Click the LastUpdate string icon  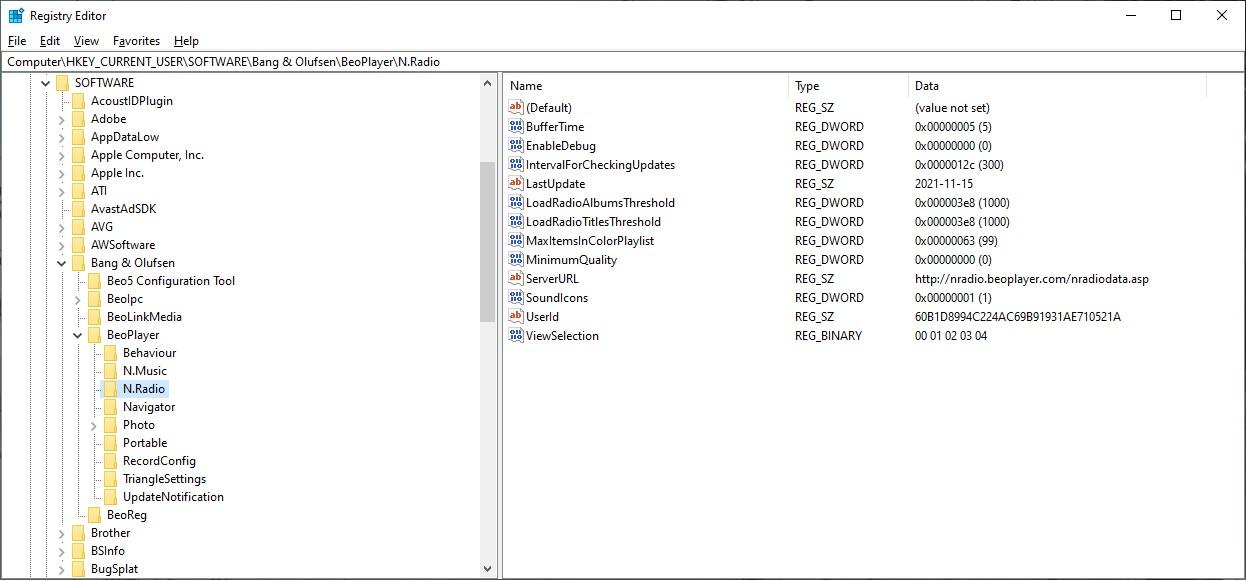pos(516,184)
